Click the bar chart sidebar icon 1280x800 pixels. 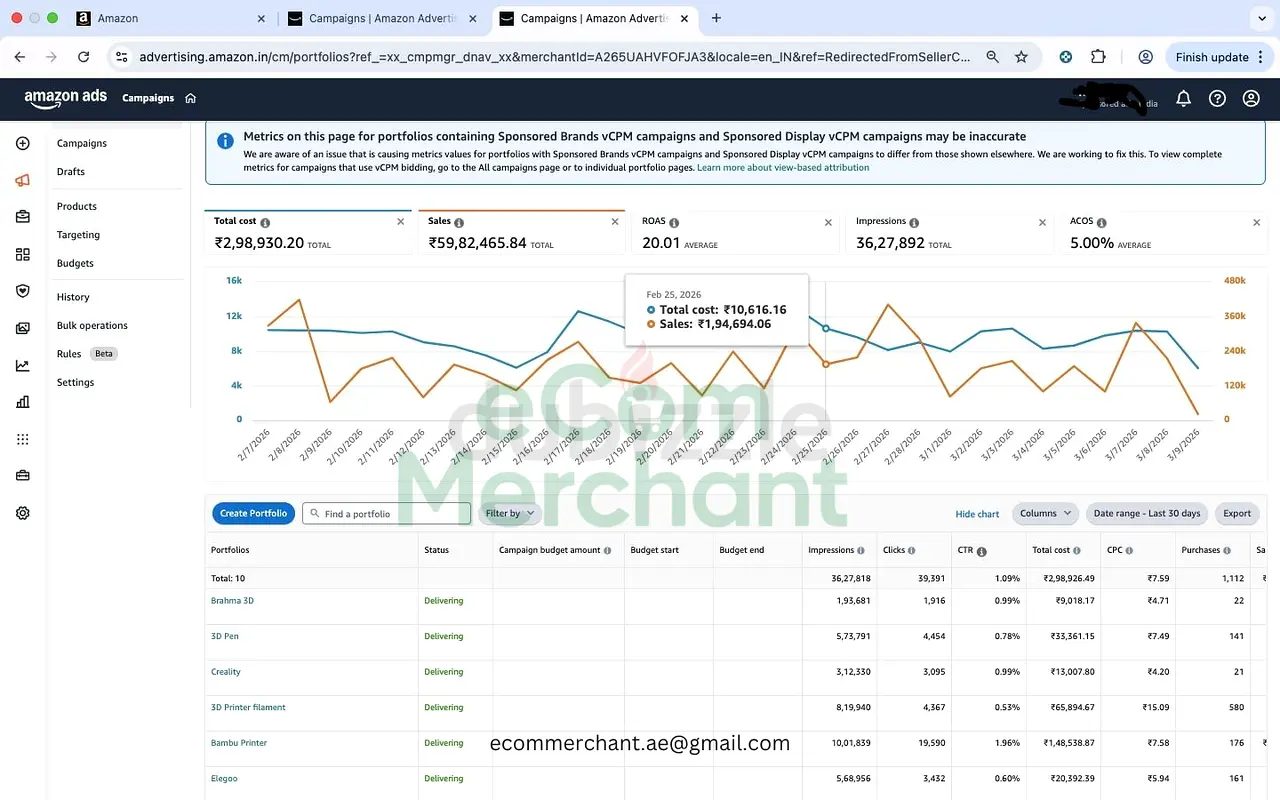point(23,402)
